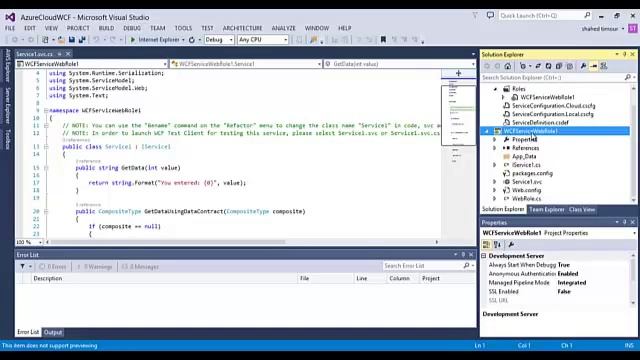Toggle auto-hide pin on Properties panel
640x360 pixels.
(624, 222)
